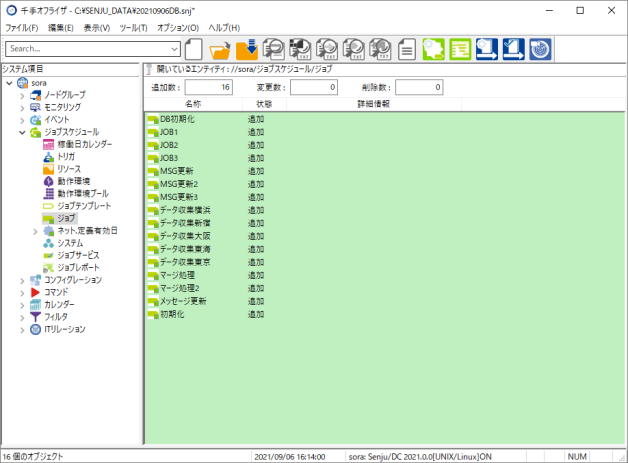This screenshot has height=463, width=628.
Task: Click the gray lined document toolbar icon
Action: pyautogui.click(x=407, y=49)
